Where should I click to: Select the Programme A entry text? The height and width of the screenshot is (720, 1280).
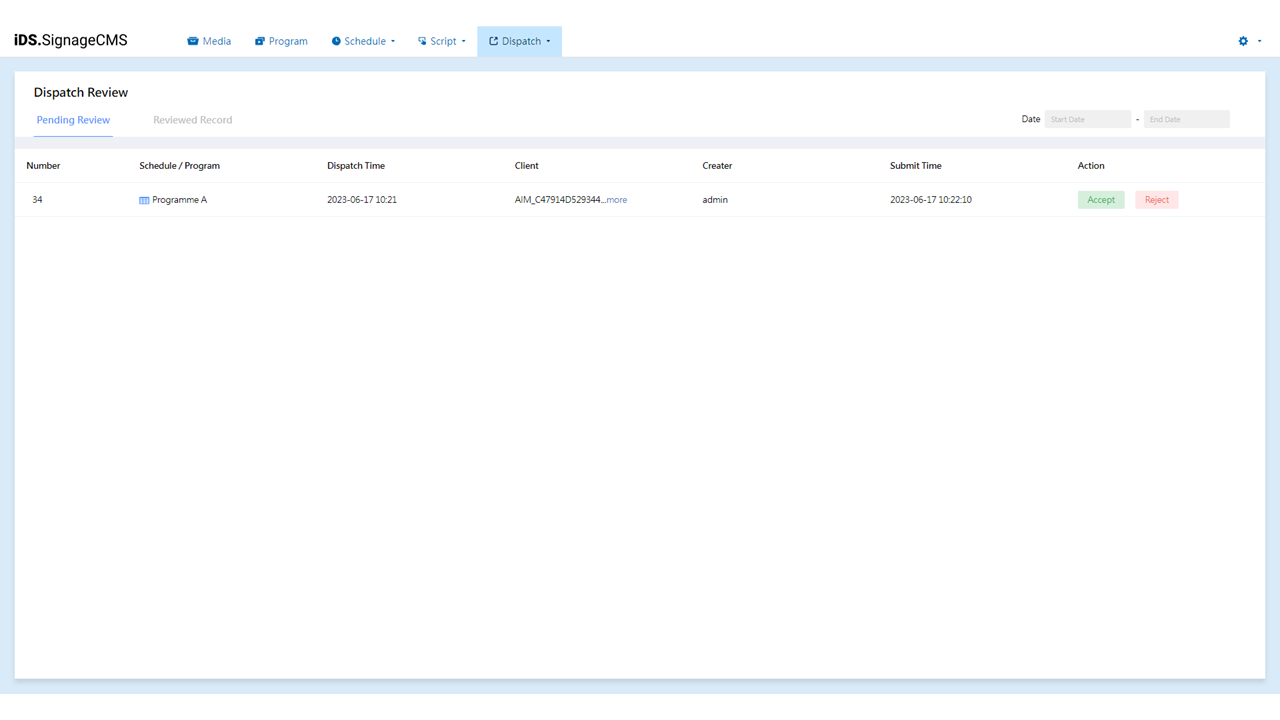point(180,200)
